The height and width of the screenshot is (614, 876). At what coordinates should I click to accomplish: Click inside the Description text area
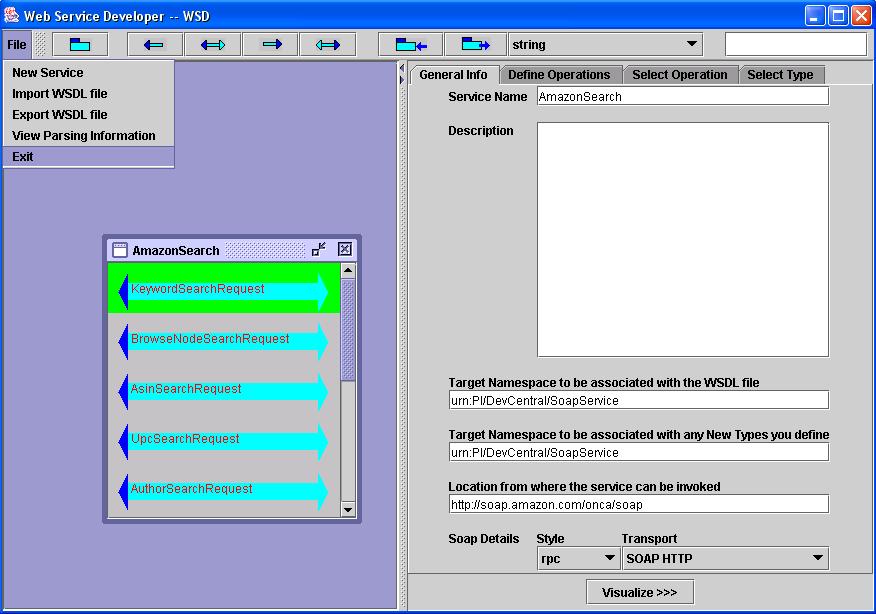(683, 240)
